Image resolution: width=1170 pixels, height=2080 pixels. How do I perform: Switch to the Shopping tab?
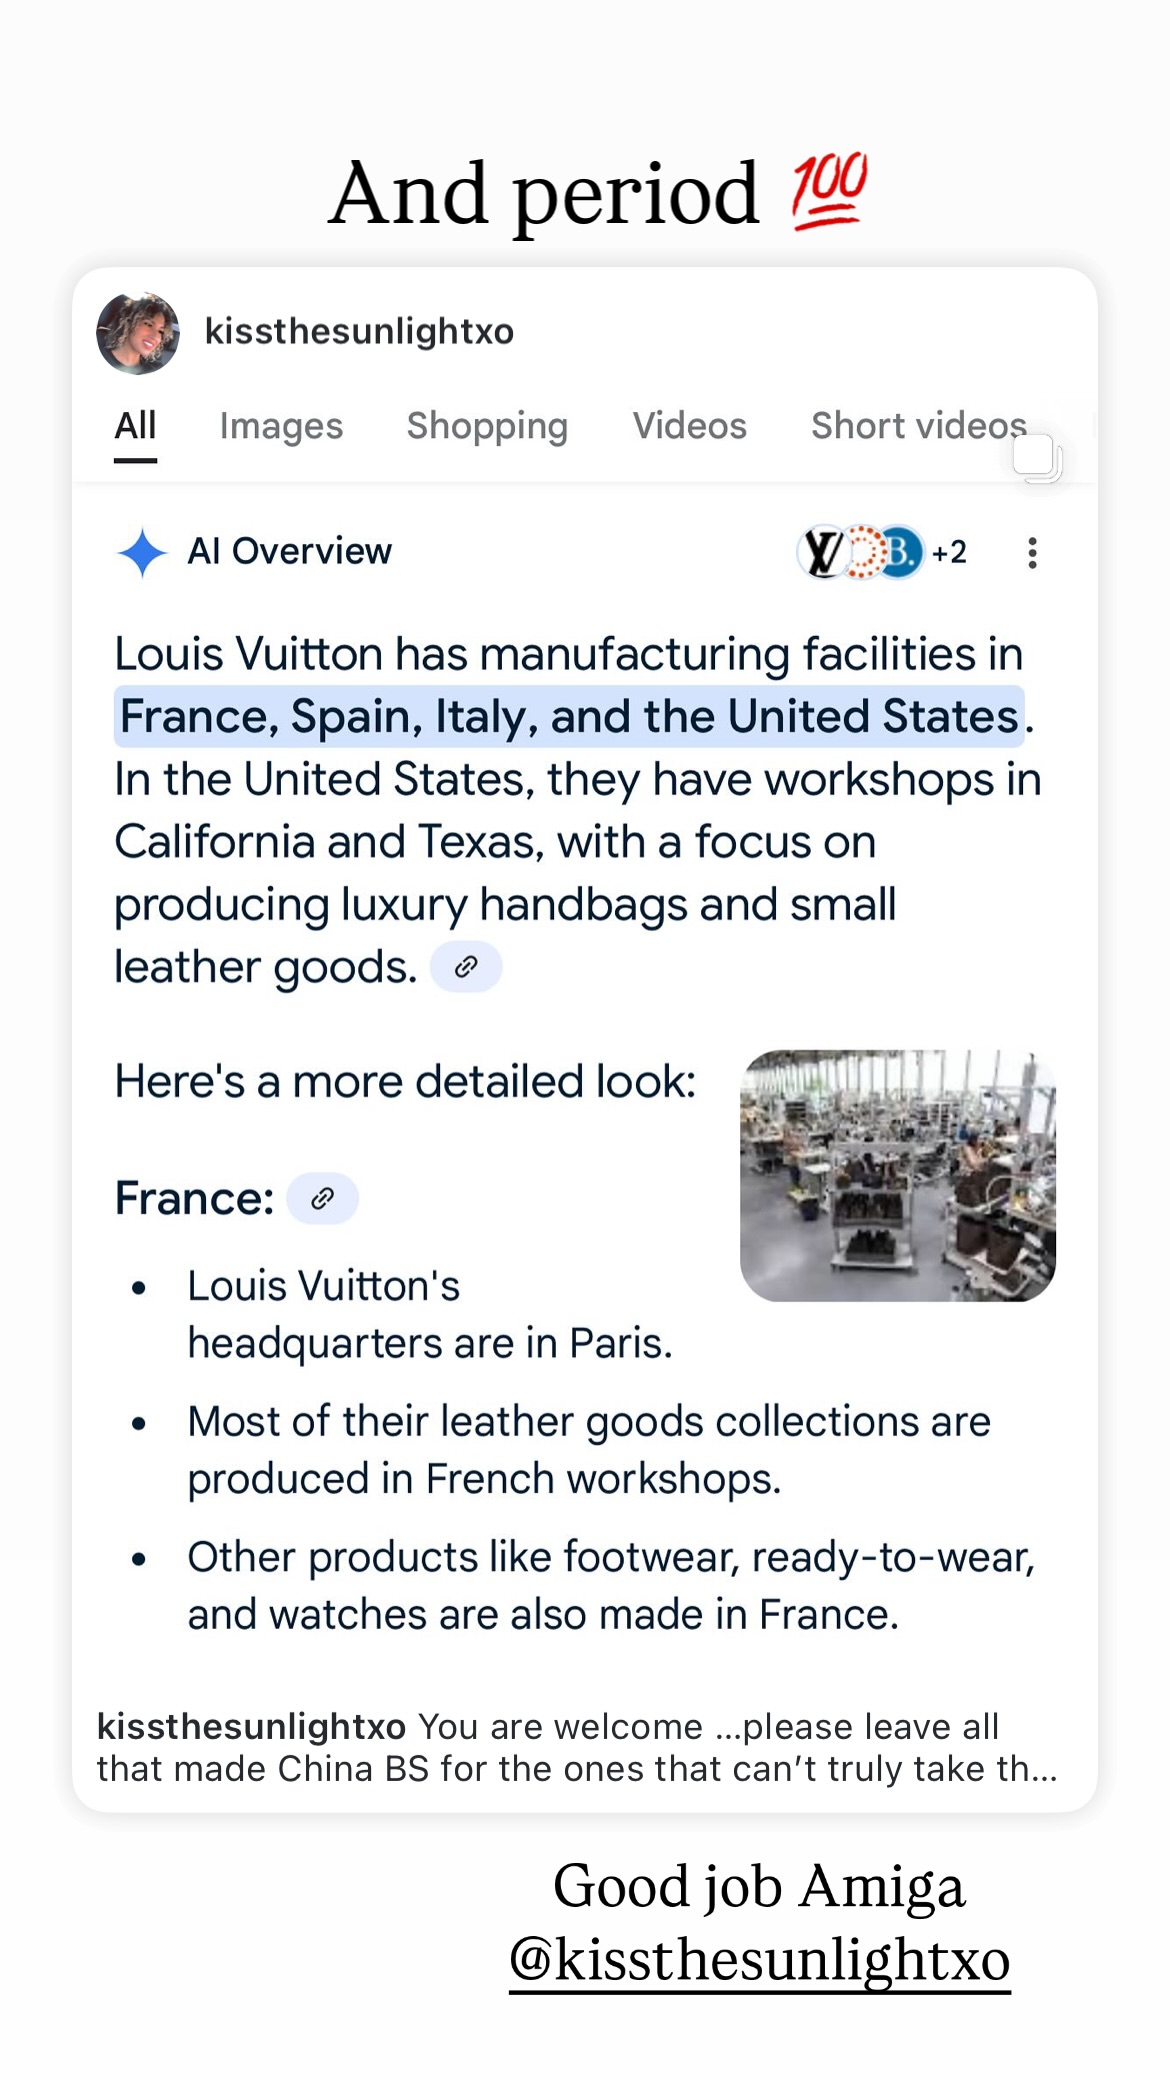(x=487, y=426)
